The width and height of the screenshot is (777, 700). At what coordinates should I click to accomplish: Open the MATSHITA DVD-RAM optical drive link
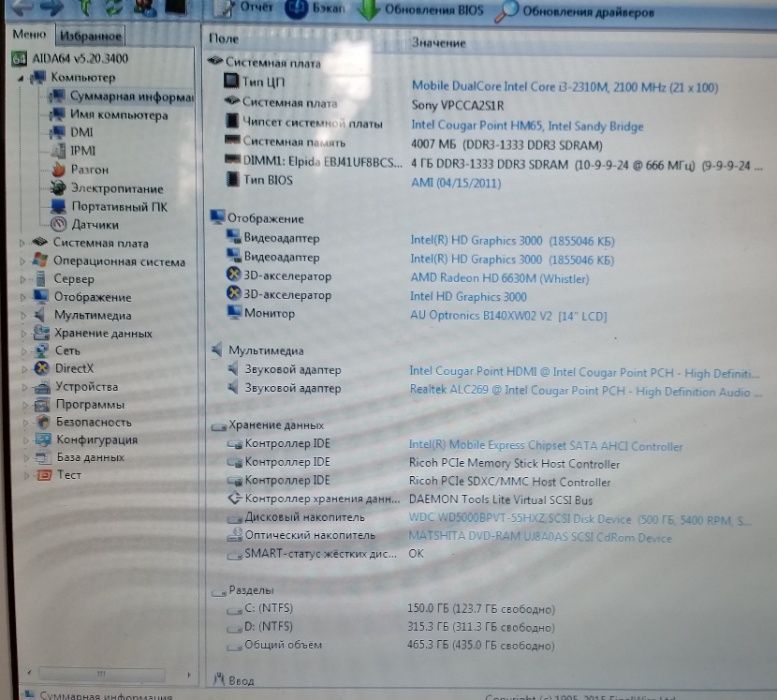pyautogui.click(x=540, y=538)
